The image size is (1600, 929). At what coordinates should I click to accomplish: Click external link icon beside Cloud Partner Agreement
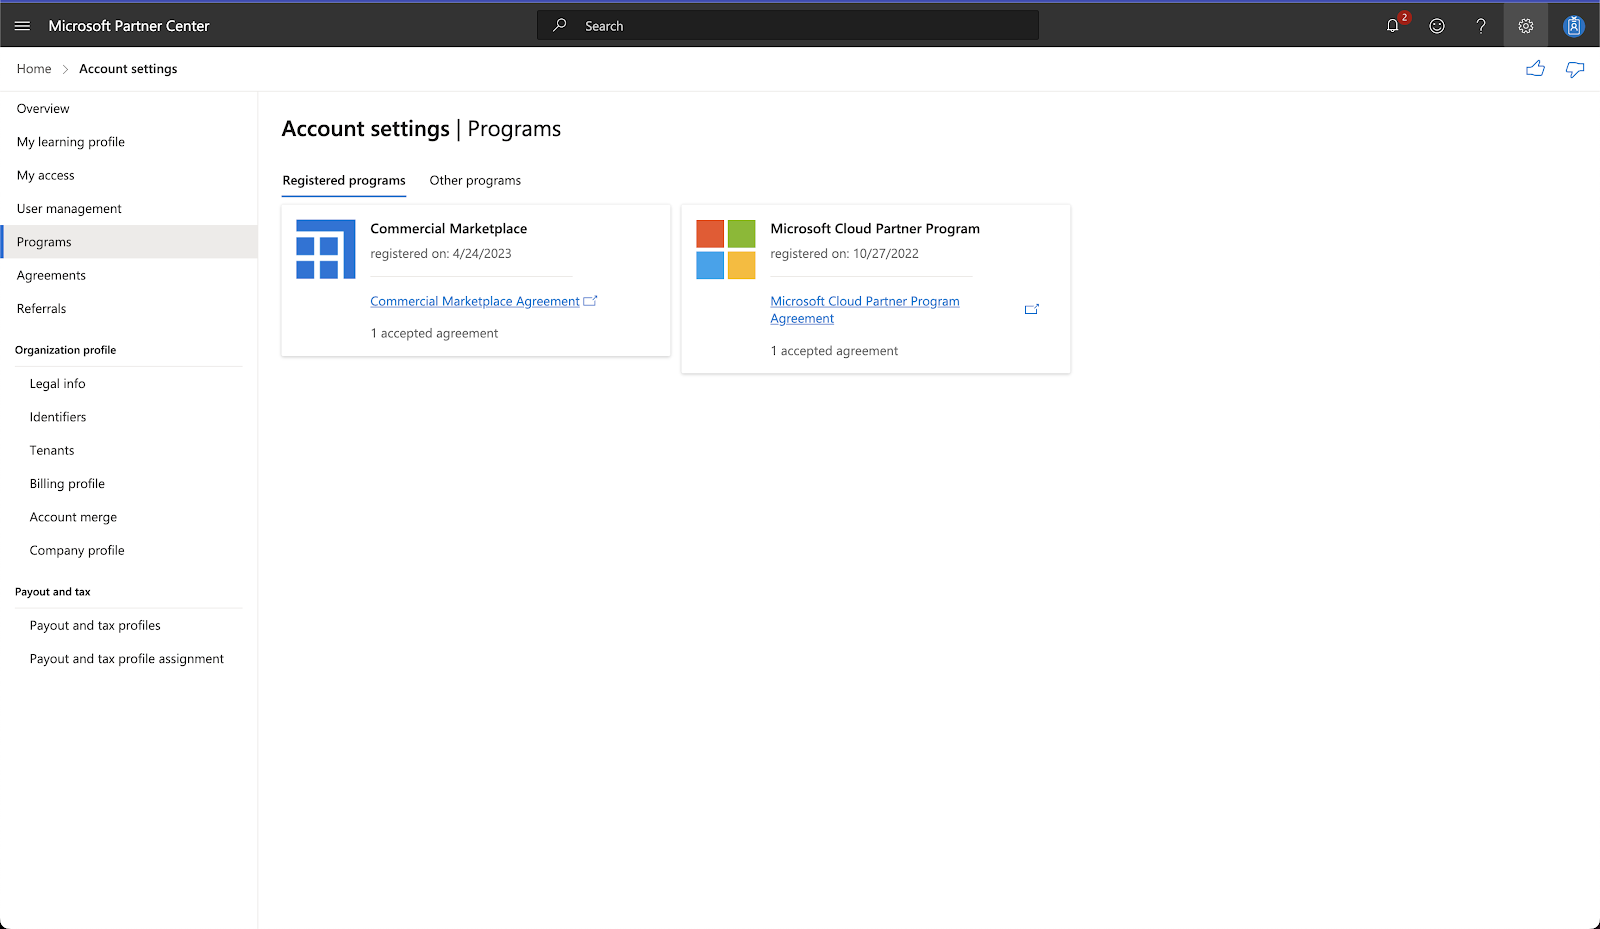point(1031,310)
